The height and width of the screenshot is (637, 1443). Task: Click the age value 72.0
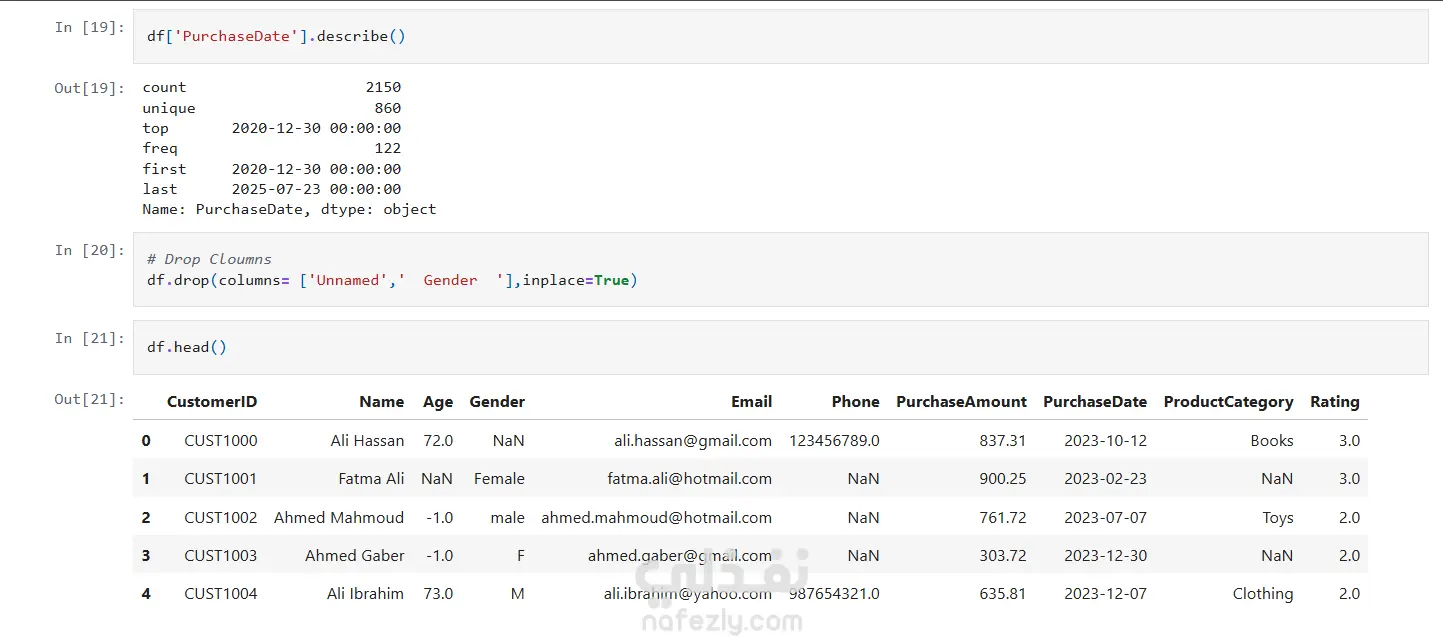click(438, 441)
